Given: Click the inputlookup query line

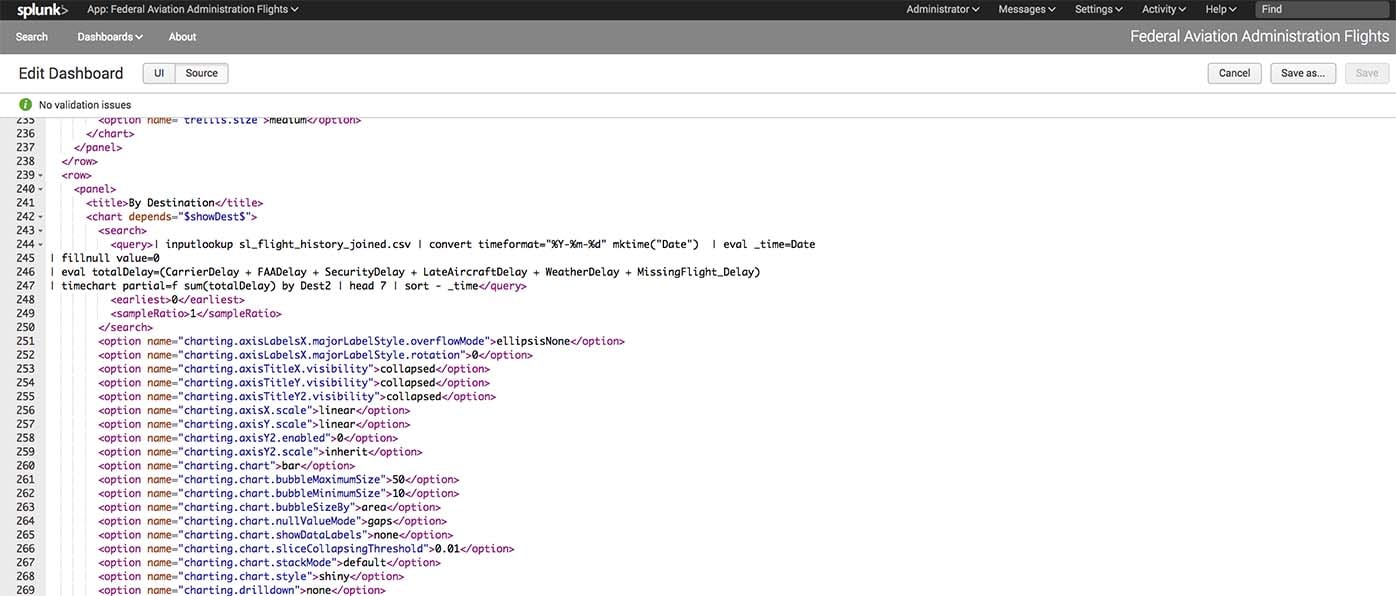Looking at the screenshot, I should click(463, 245).
